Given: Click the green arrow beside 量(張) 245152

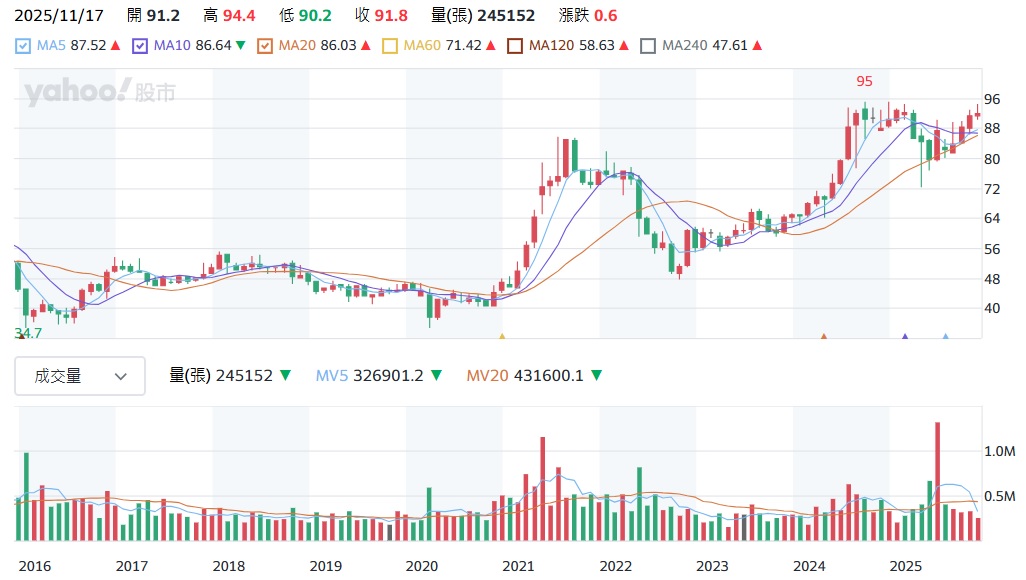Looking at the screenshot, I should (284, 375).
